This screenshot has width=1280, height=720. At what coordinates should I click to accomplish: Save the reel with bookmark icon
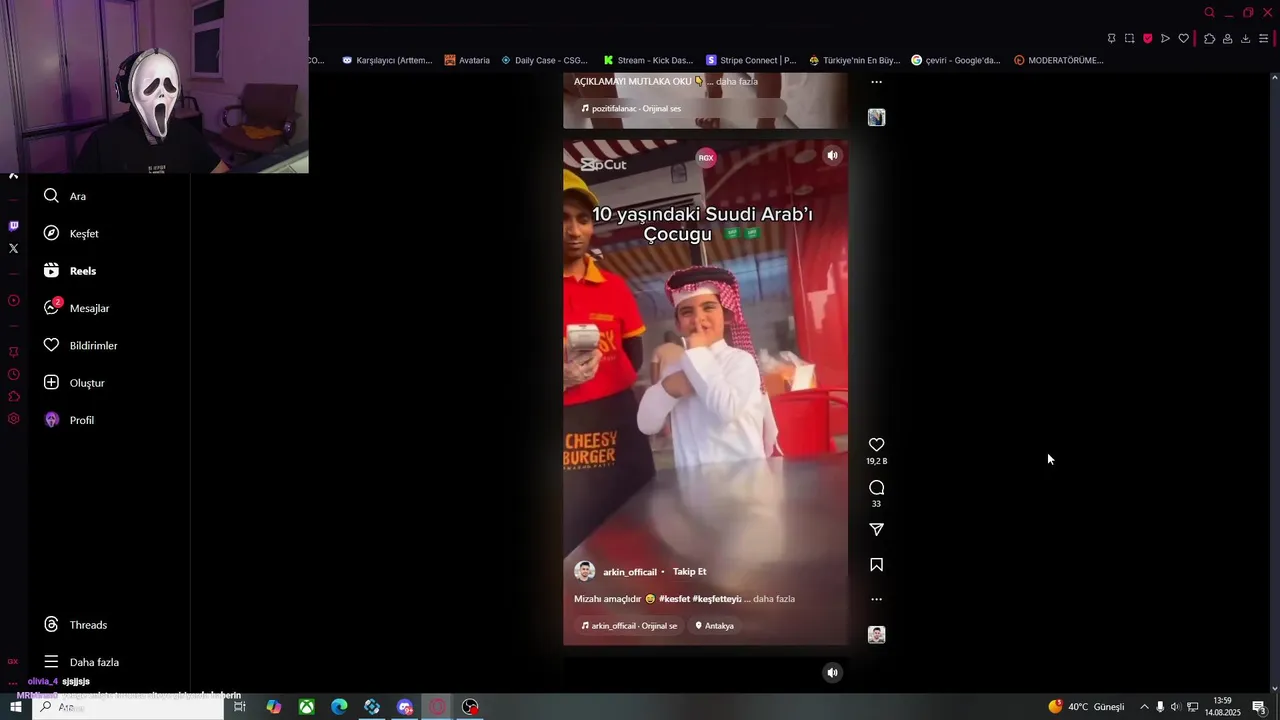876,565
